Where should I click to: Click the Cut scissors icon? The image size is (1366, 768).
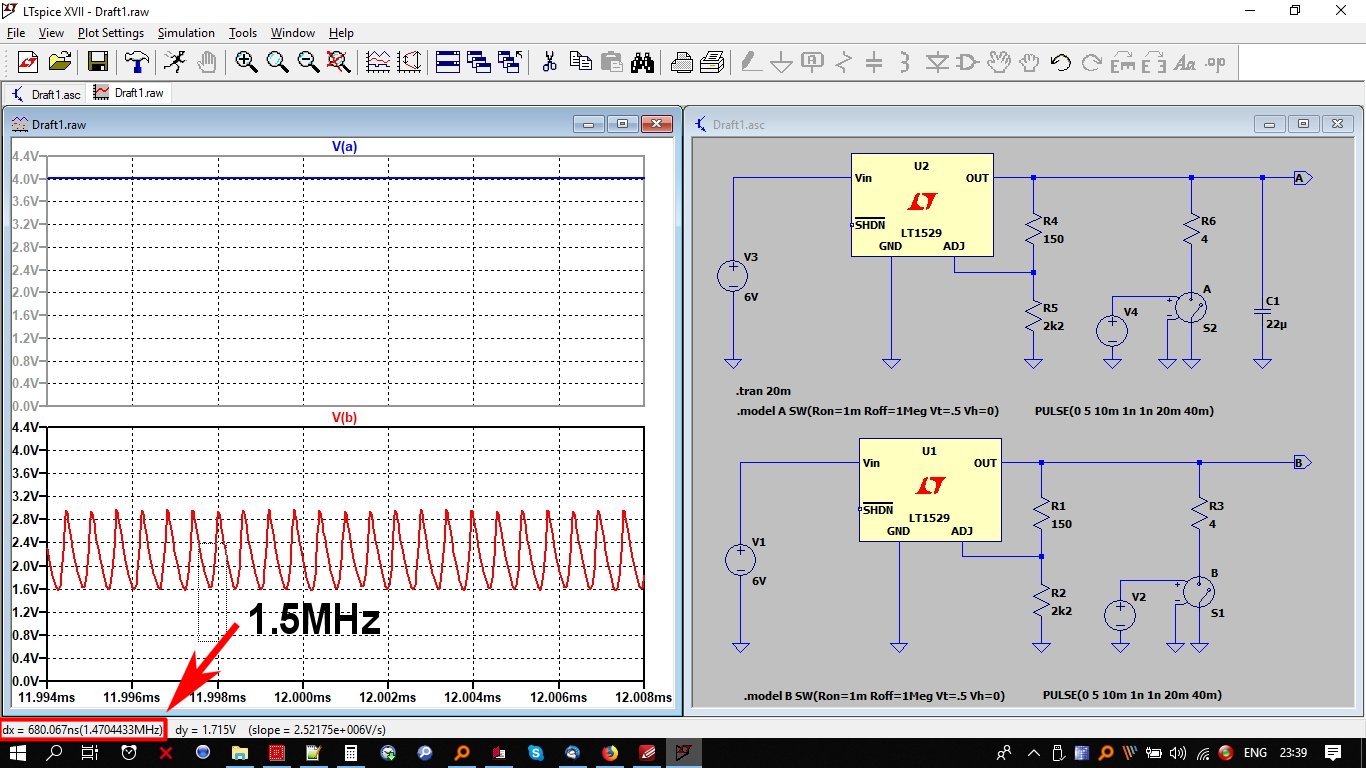tap(549, 63)
